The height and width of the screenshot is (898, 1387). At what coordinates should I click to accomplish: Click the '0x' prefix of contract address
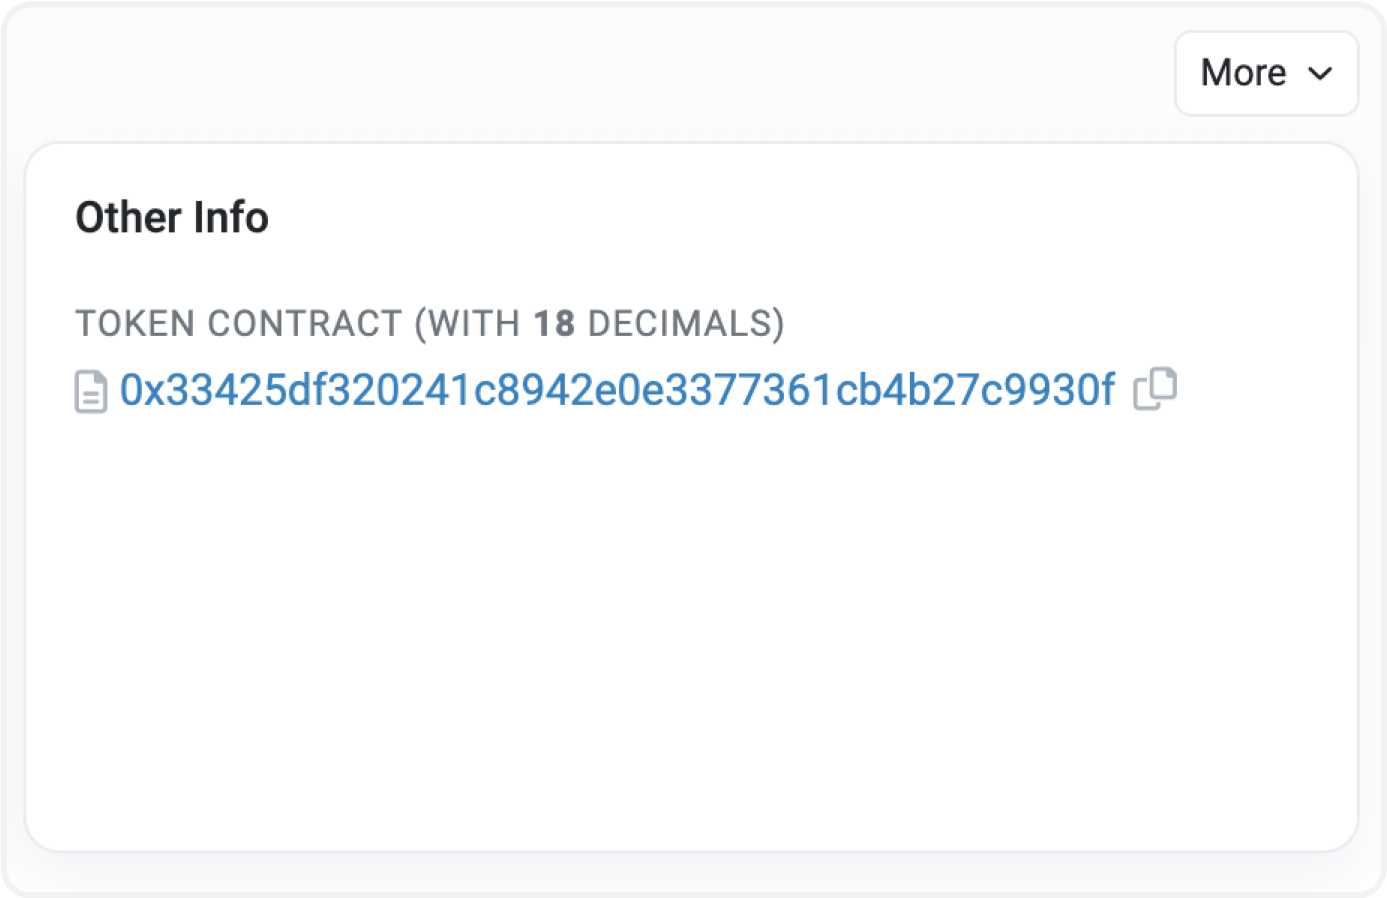(141, 390)
